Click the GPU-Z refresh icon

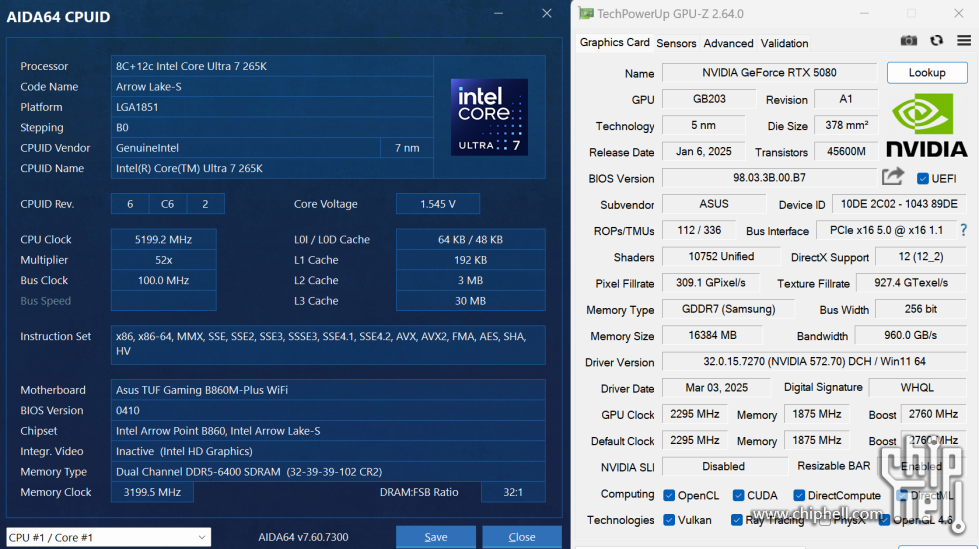click(936, 41)
